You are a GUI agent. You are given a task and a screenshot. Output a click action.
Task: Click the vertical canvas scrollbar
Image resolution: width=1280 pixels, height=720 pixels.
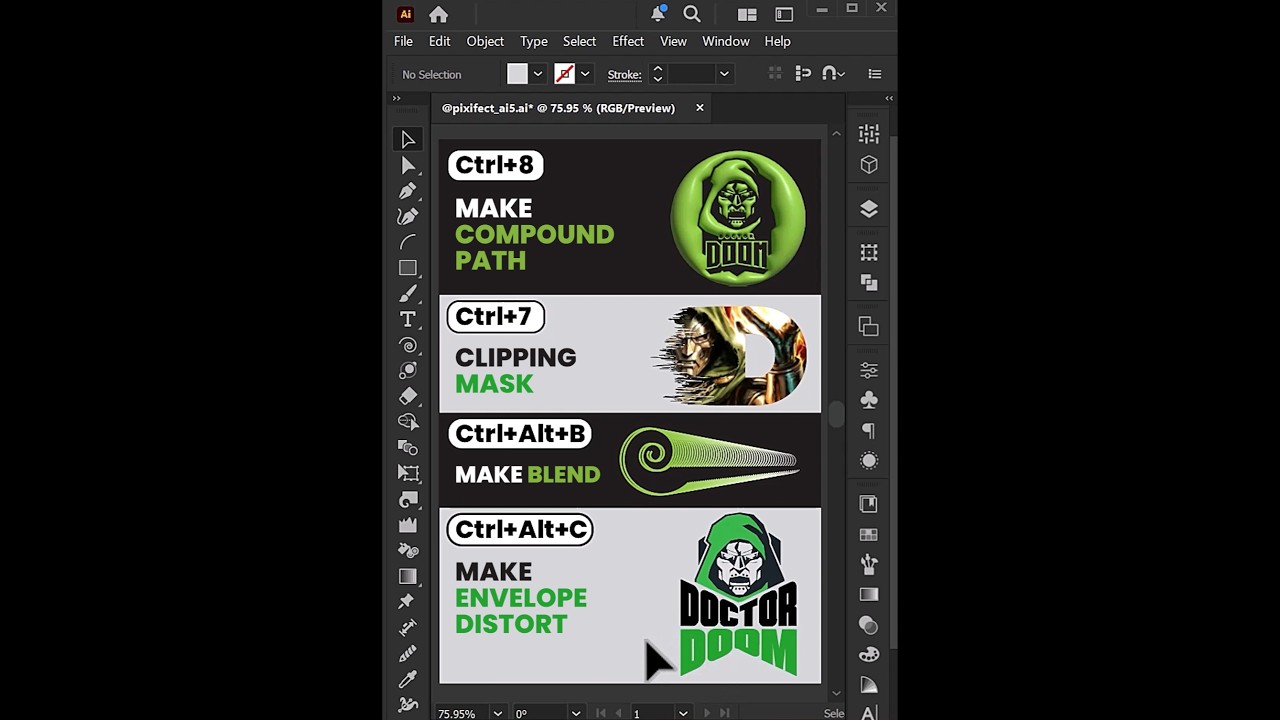point(835,415)
